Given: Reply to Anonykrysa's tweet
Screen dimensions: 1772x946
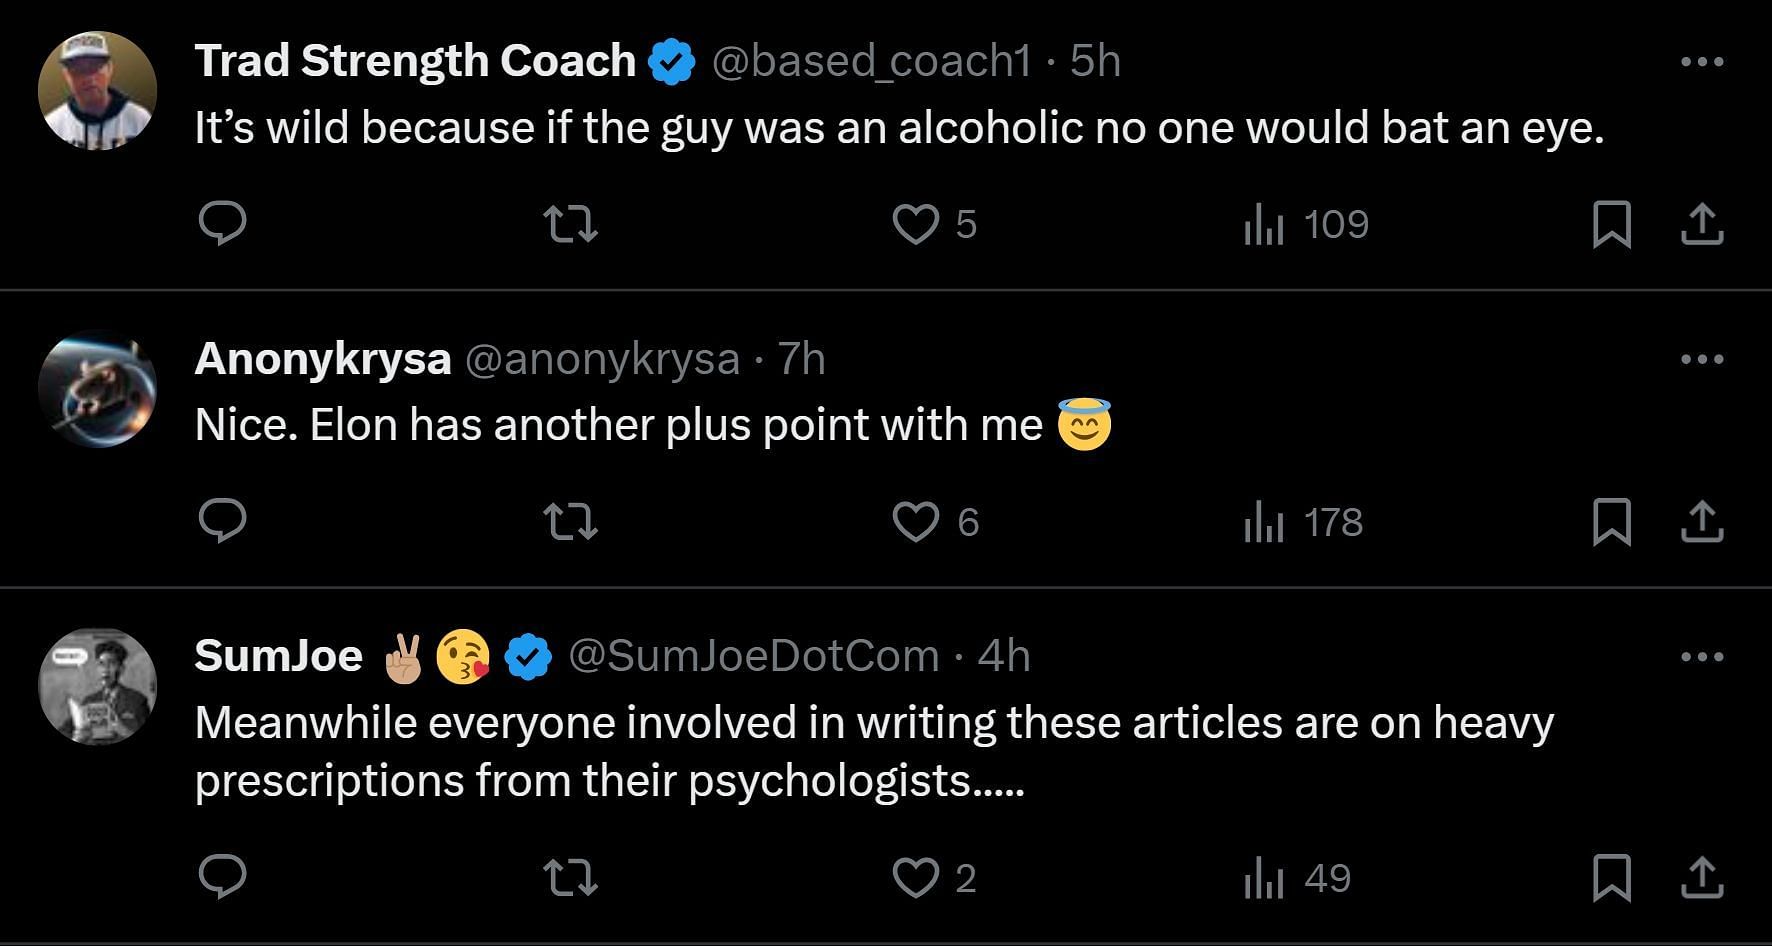Looking at the screenshot, I should click(x=222, y=521).
